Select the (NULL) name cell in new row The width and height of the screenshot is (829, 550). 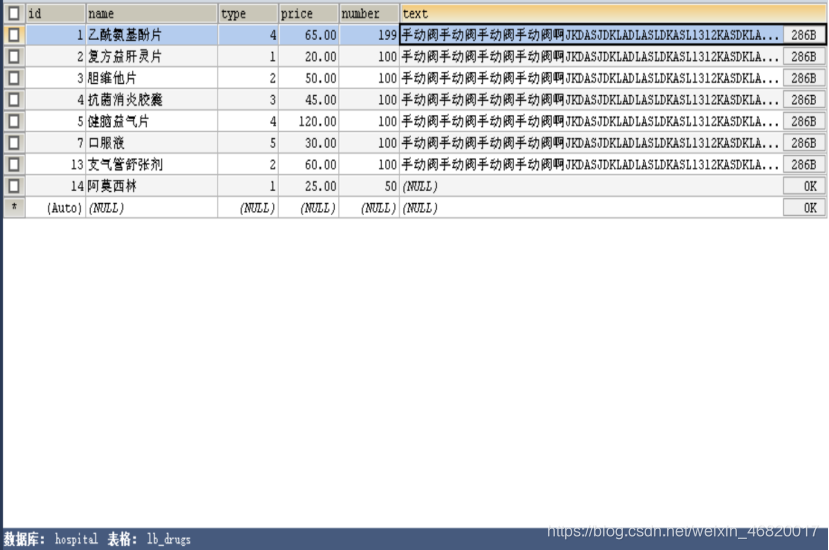(151, 208)
